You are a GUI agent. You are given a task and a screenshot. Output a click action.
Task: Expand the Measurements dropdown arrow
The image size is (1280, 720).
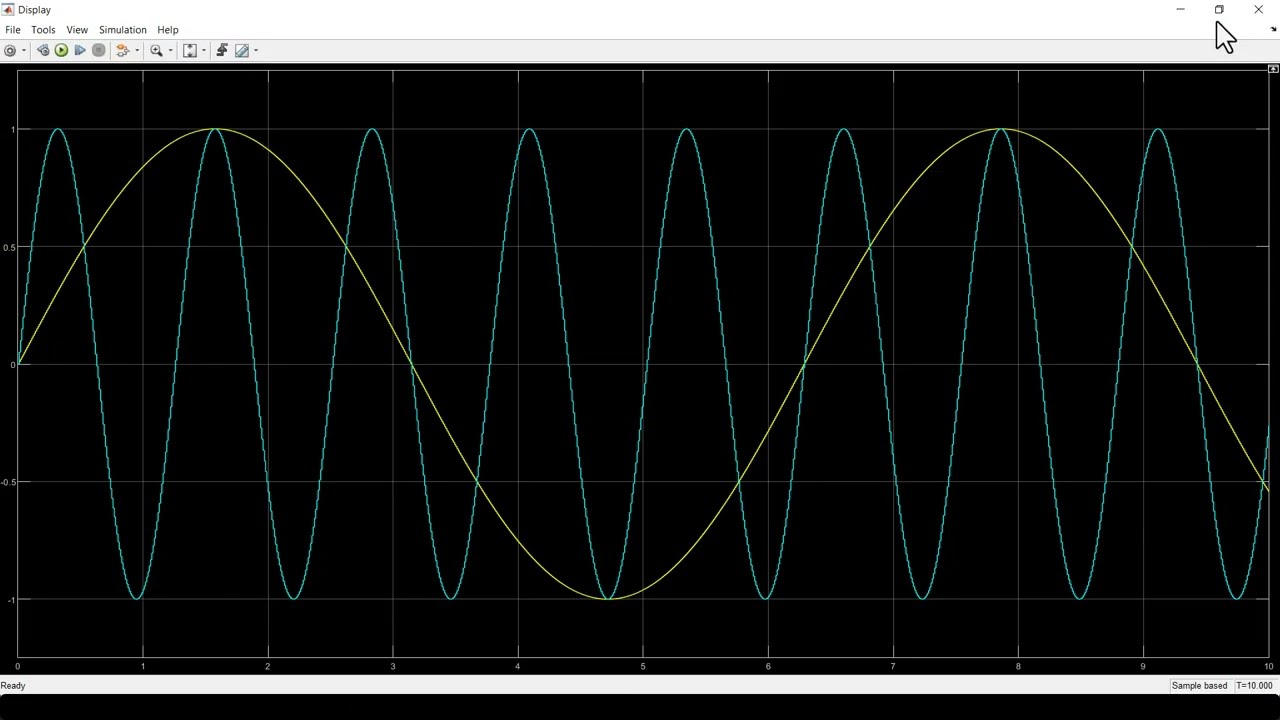point(256,50)
